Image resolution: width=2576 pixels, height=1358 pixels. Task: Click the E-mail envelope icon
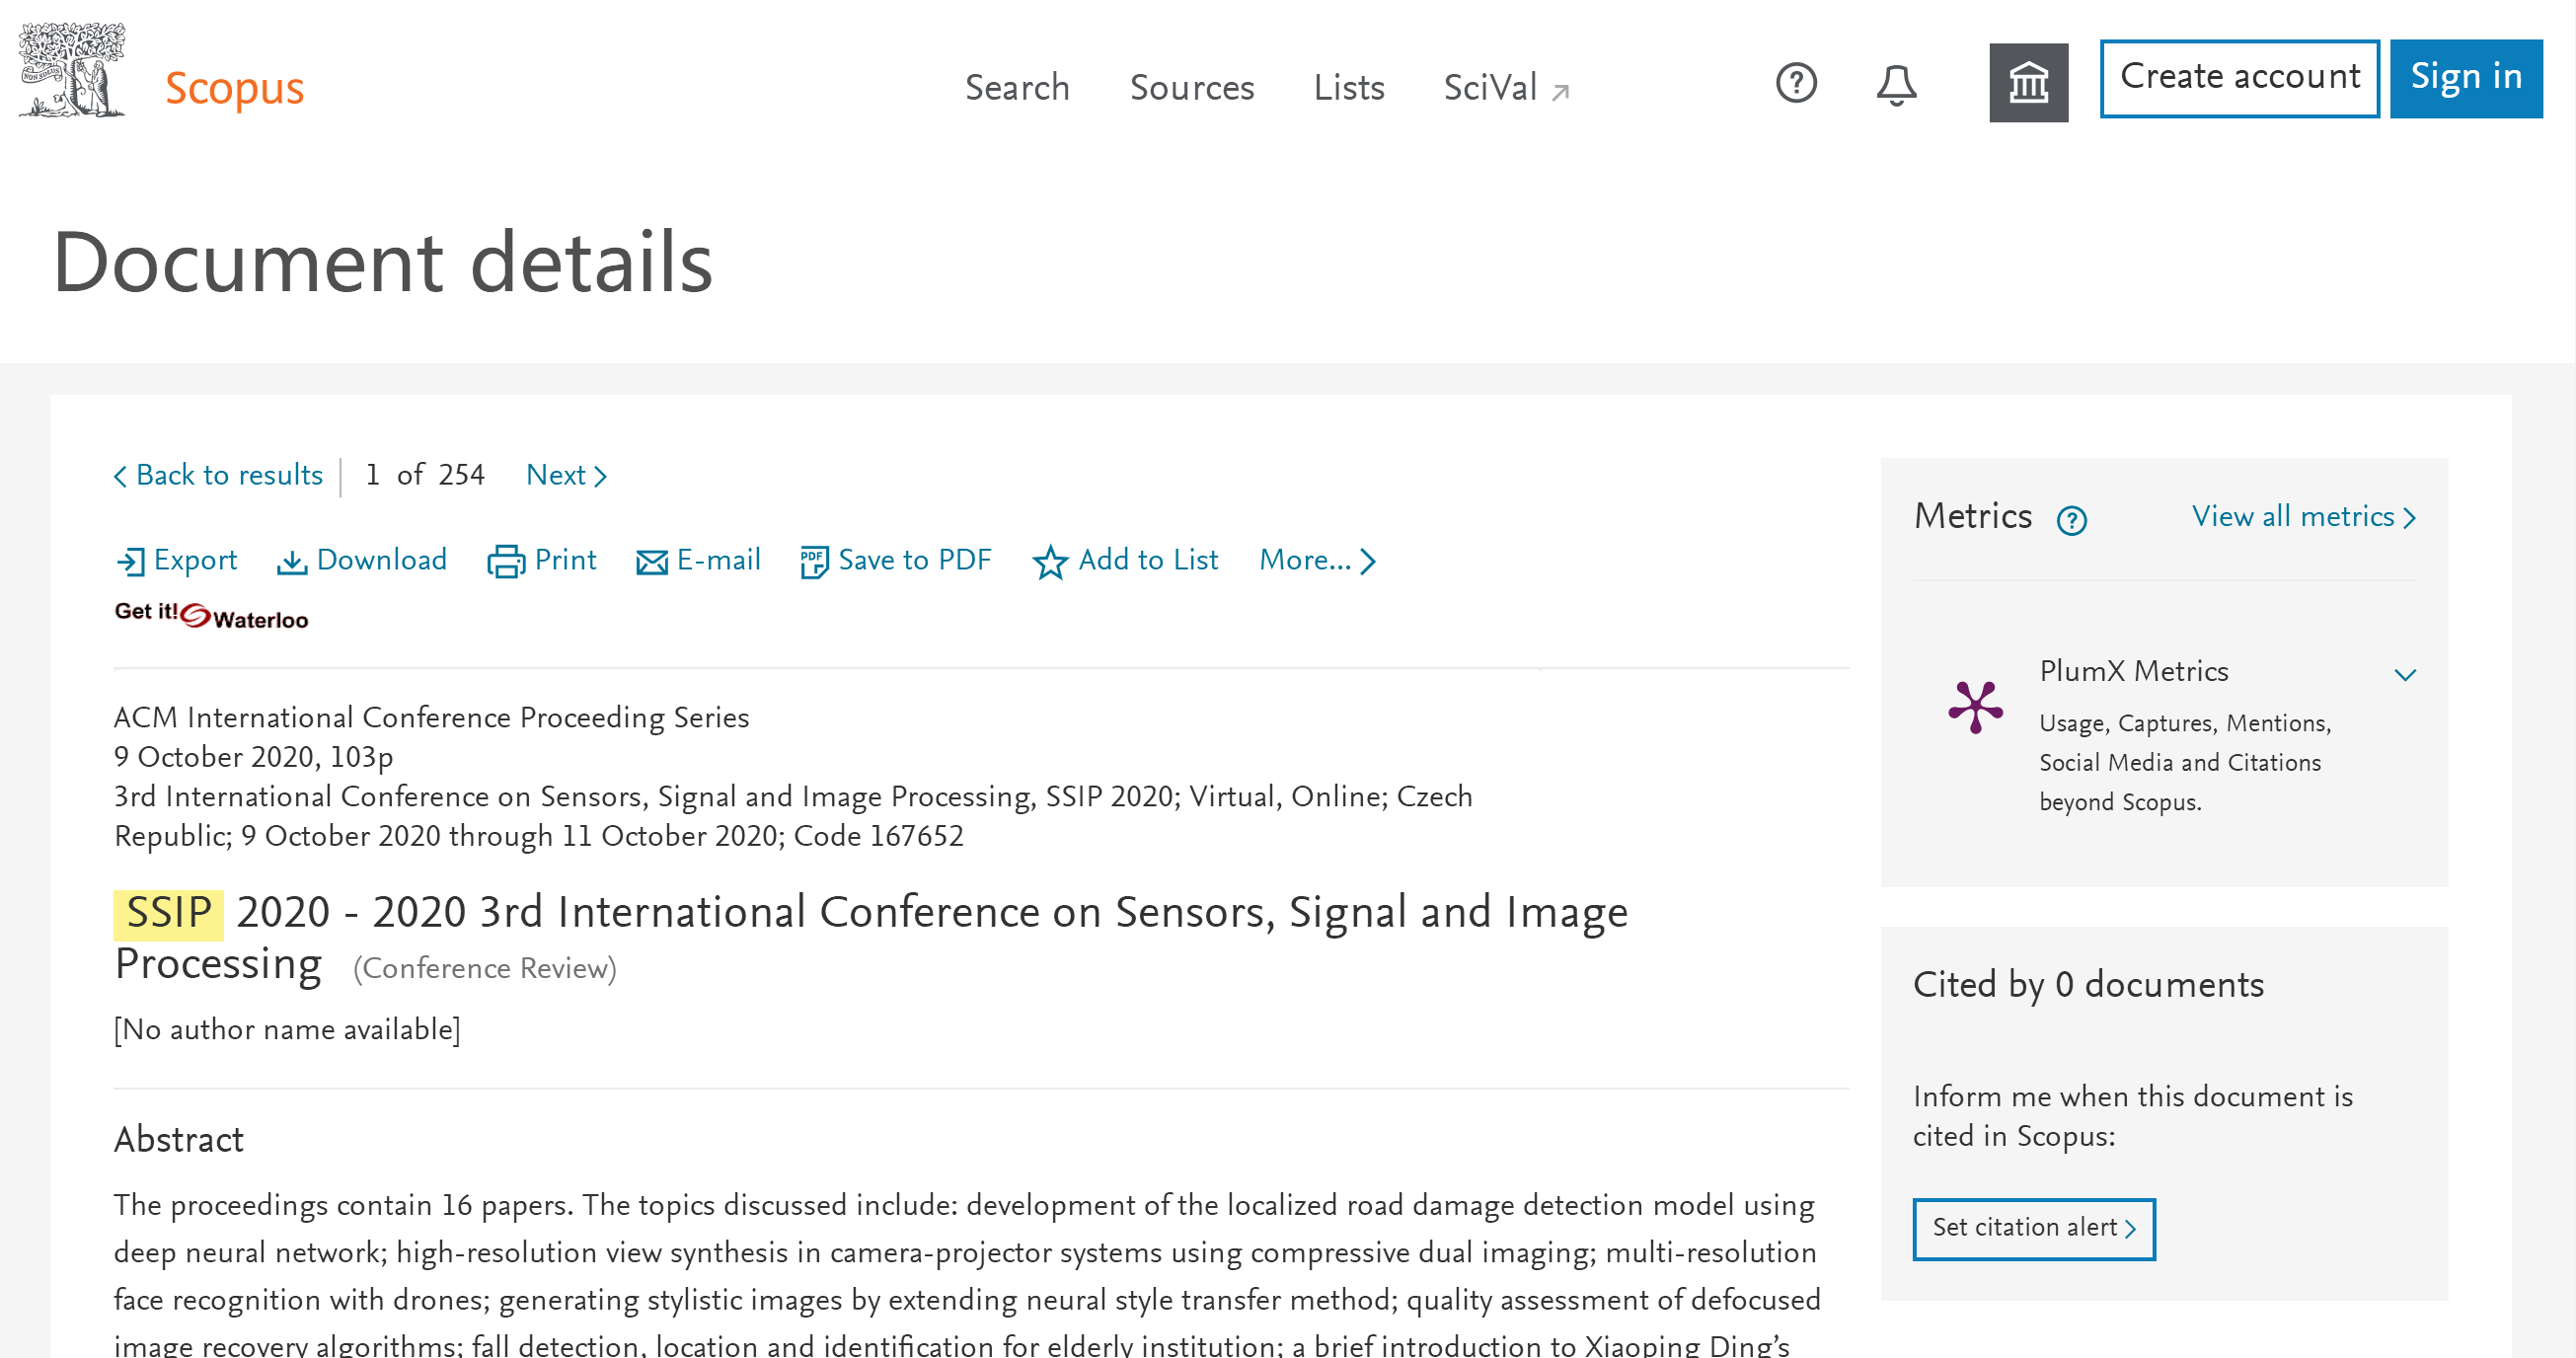[652, 562]
